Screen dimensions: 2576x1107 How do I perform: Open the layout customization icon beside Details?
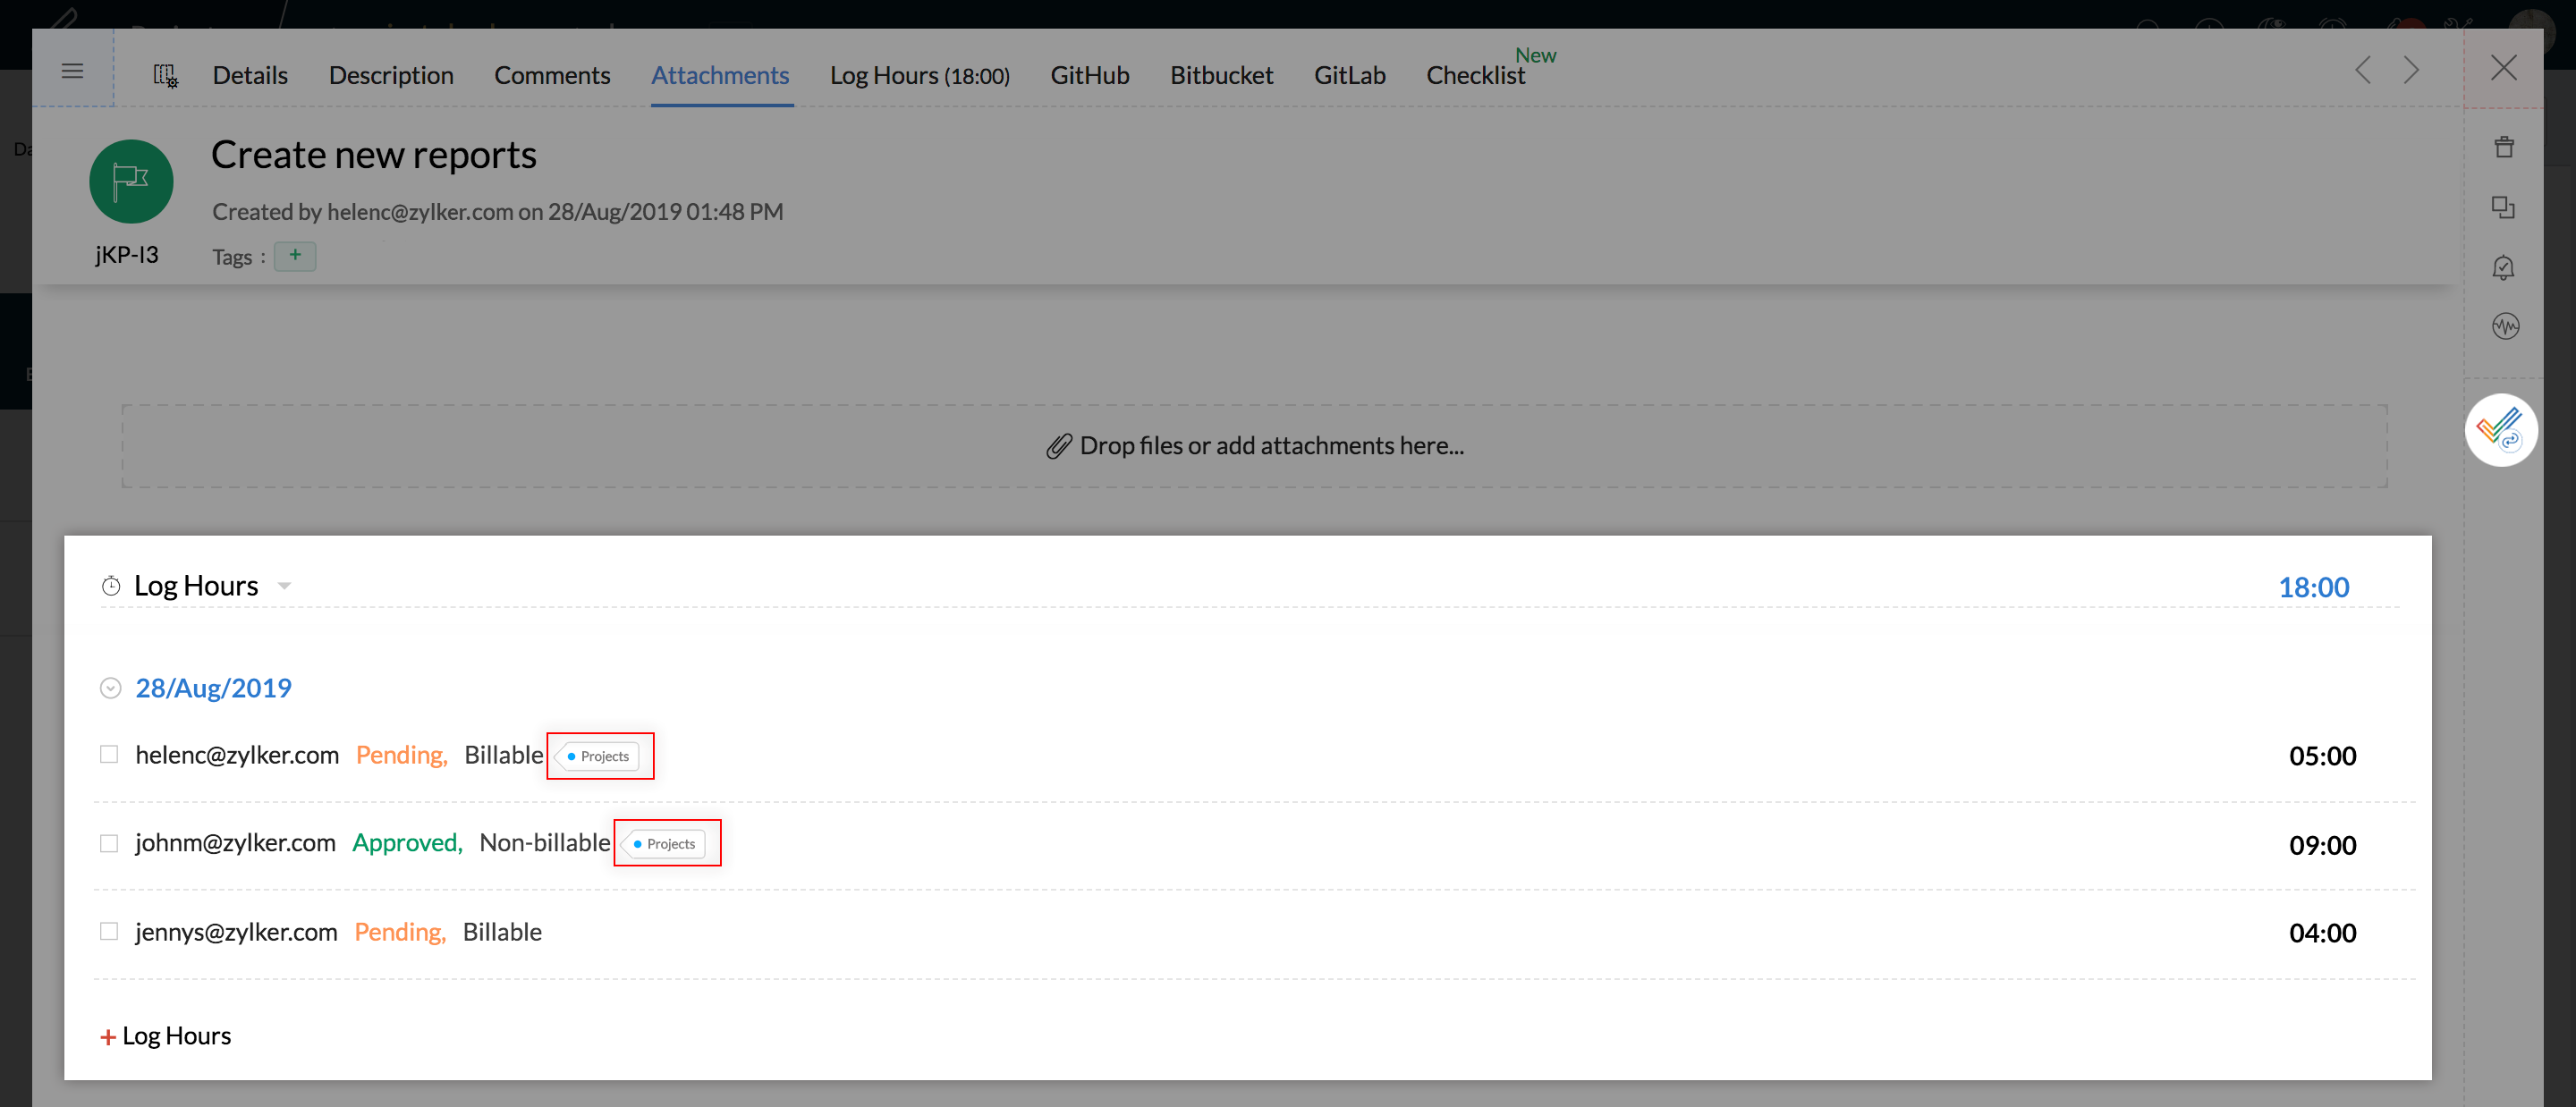click(x=165, y=75)
